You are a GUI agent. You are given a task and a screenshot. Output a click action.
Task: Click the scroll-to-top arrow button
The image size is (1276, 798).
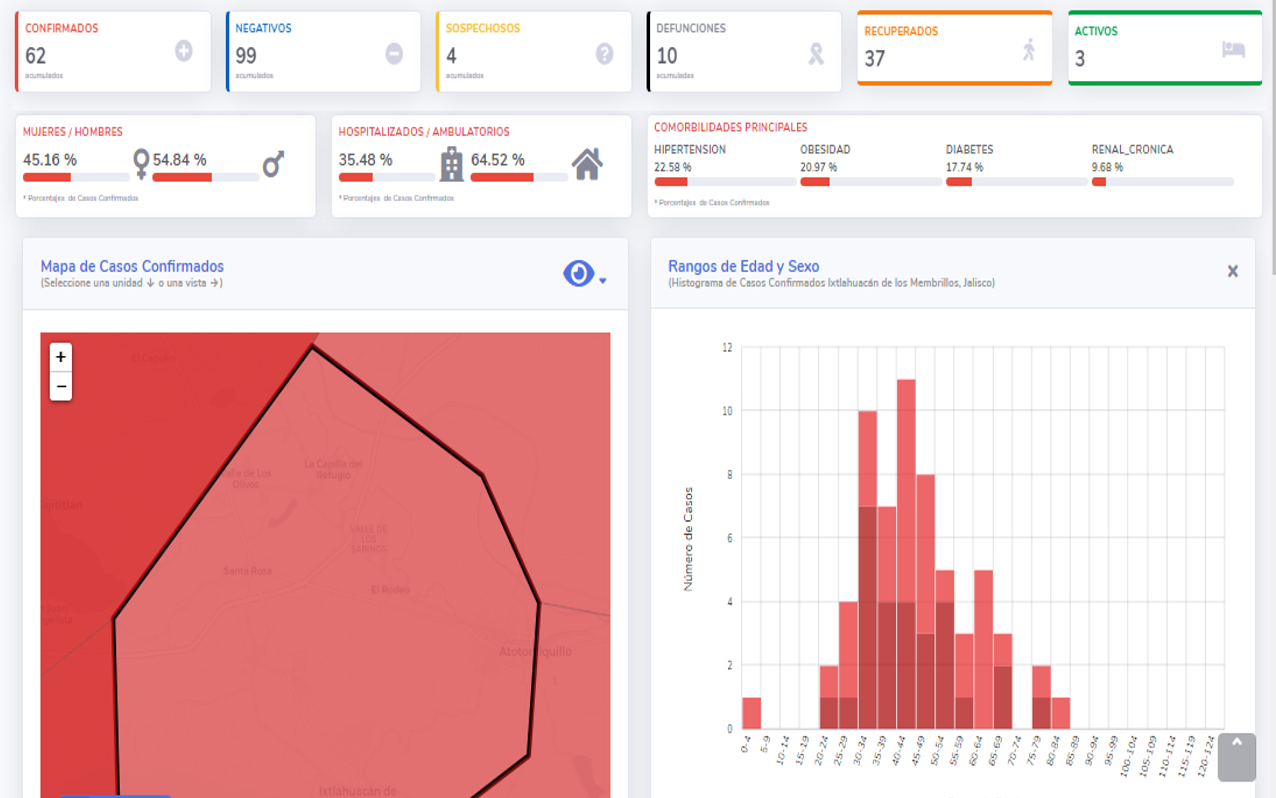pos(1237,757)
